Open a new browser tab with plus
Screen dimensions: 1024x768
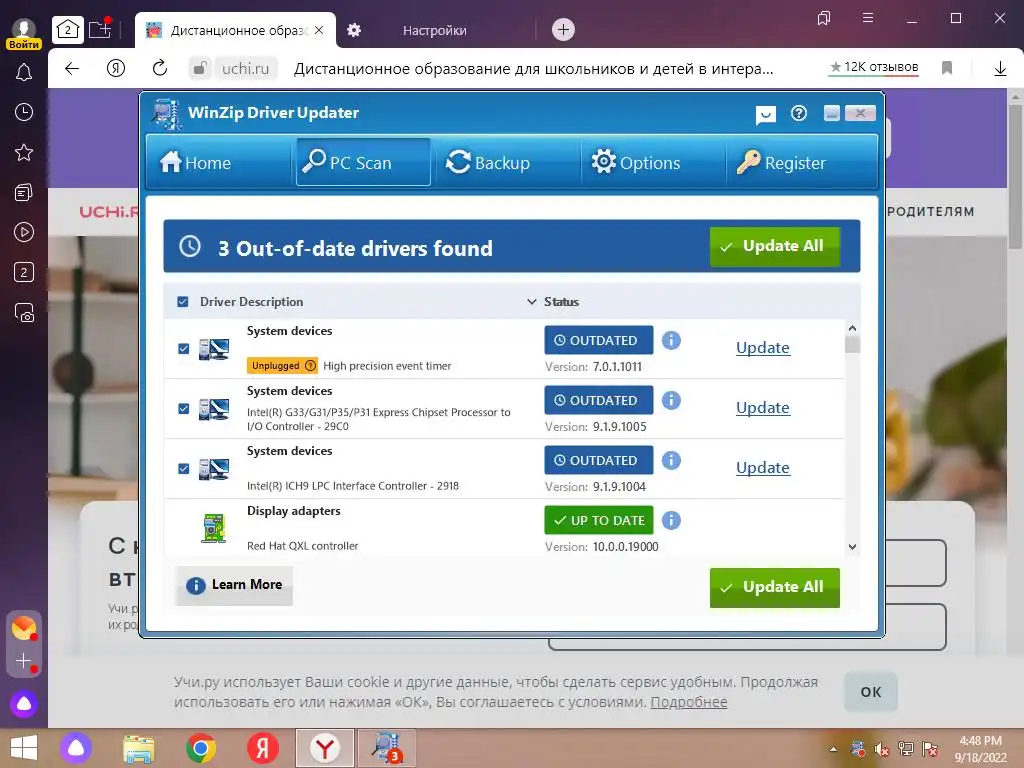pos(563,29)
